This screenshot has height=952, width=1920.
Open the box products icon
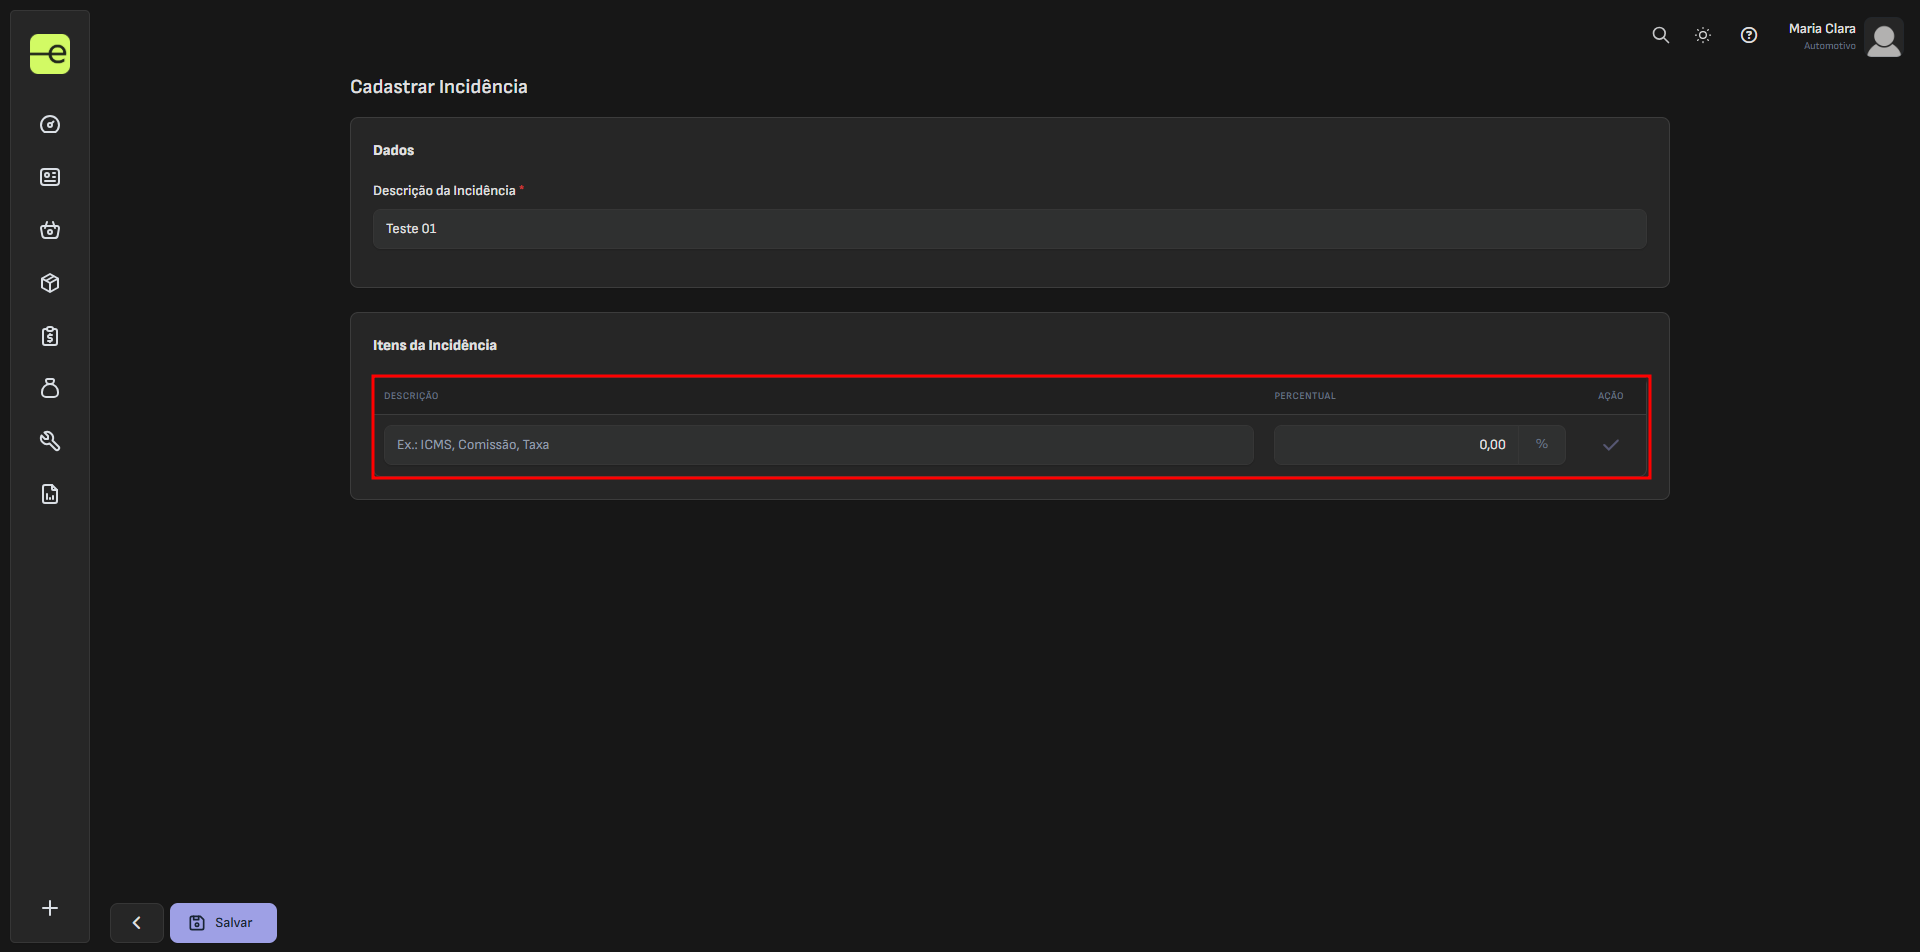(x=50, y=283)
